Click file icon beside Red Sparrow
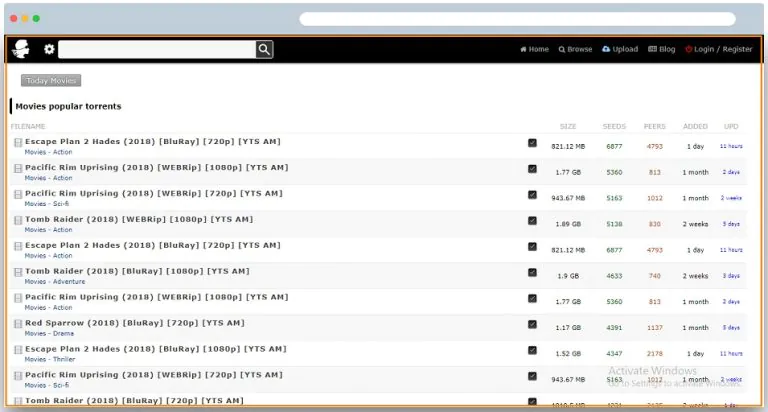The image size is (768, 412). [x=18, y=324]
